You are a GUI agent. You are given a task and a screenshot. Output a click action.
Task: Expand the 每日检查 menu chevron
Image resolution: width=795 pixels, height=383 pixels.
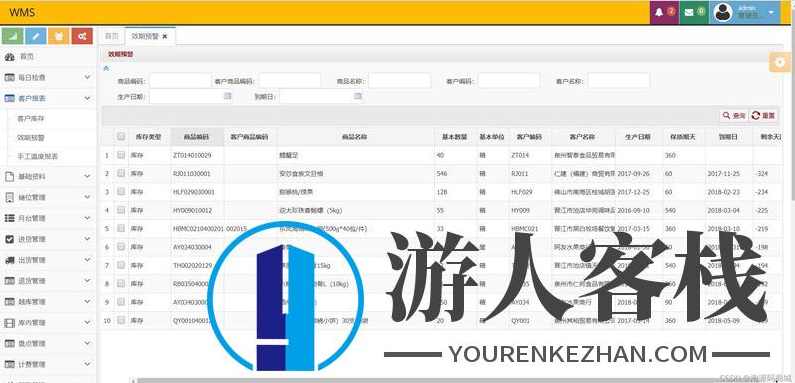point(87,77)
